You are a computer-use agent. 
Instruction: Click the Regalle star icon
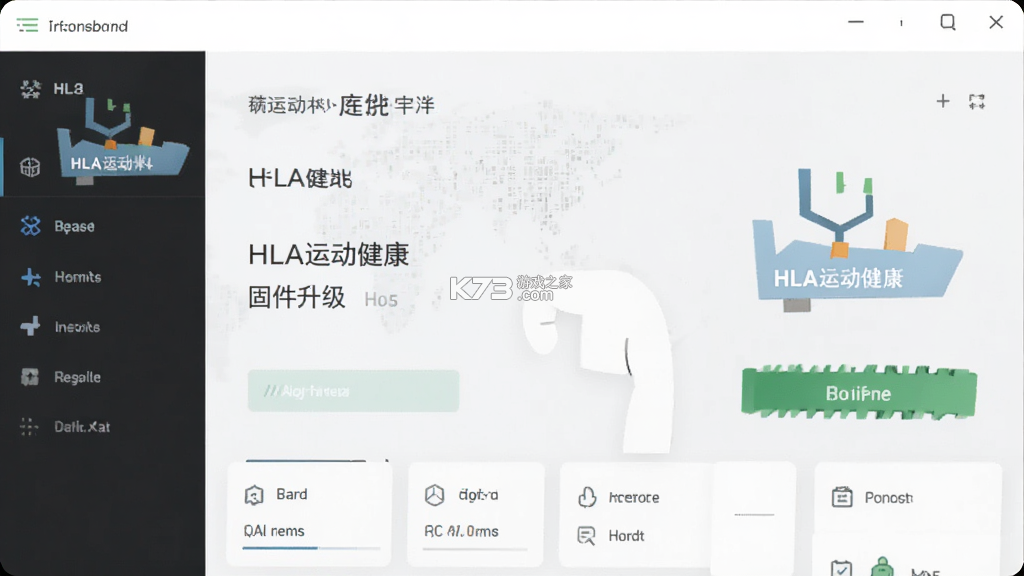[30, 377]
